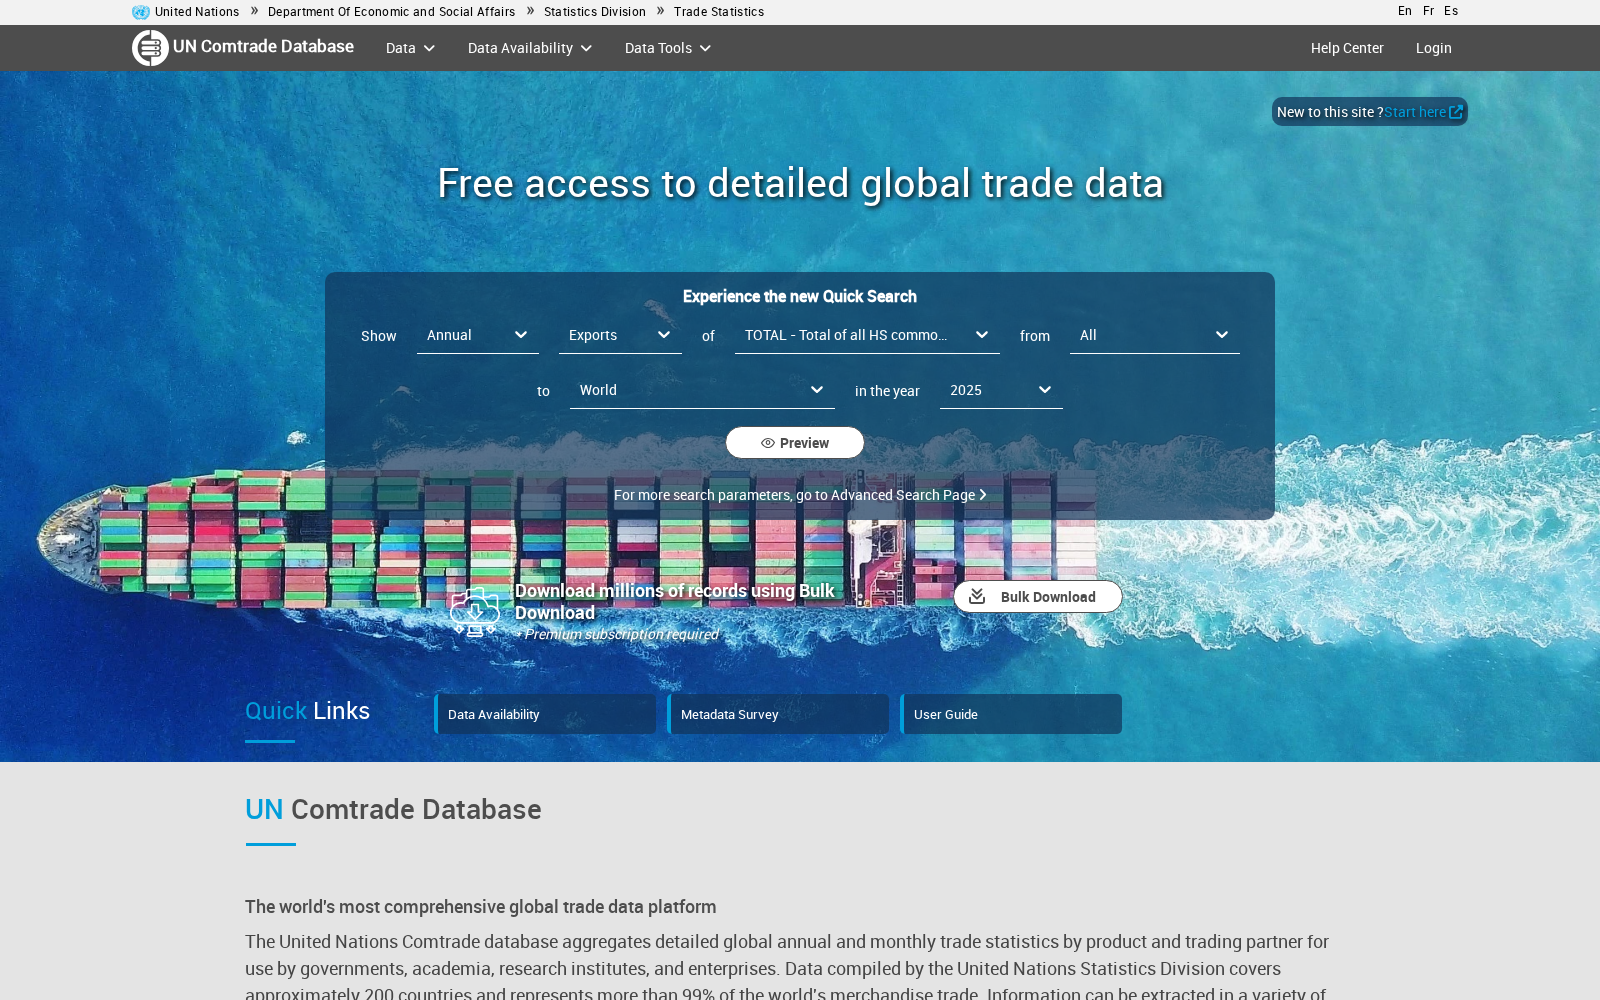Click the Login link
1600x1000 pixels.
point(1433,48)
